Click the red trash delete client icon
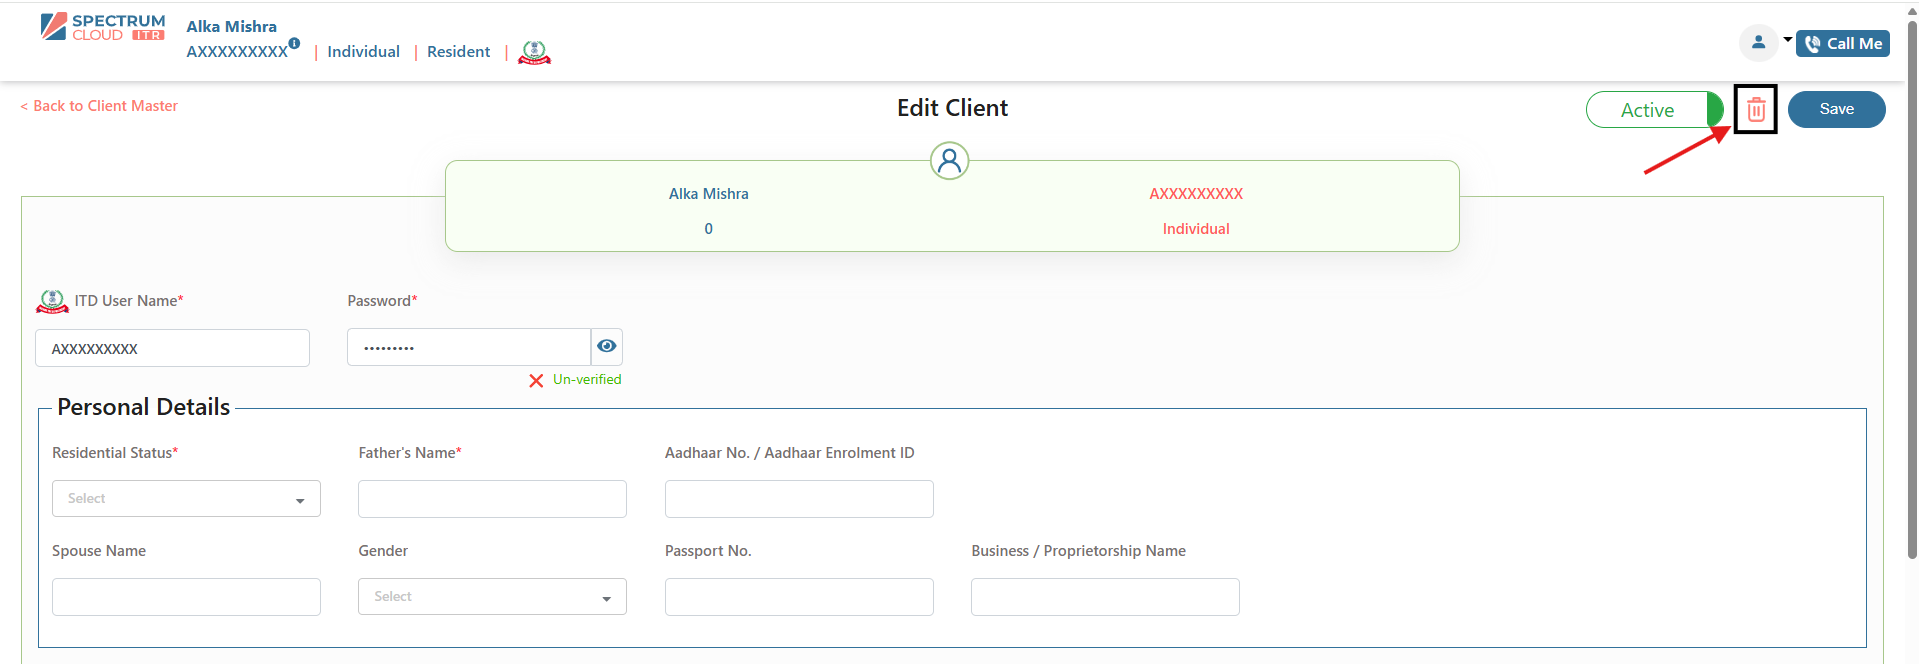 coord(1755,109)
